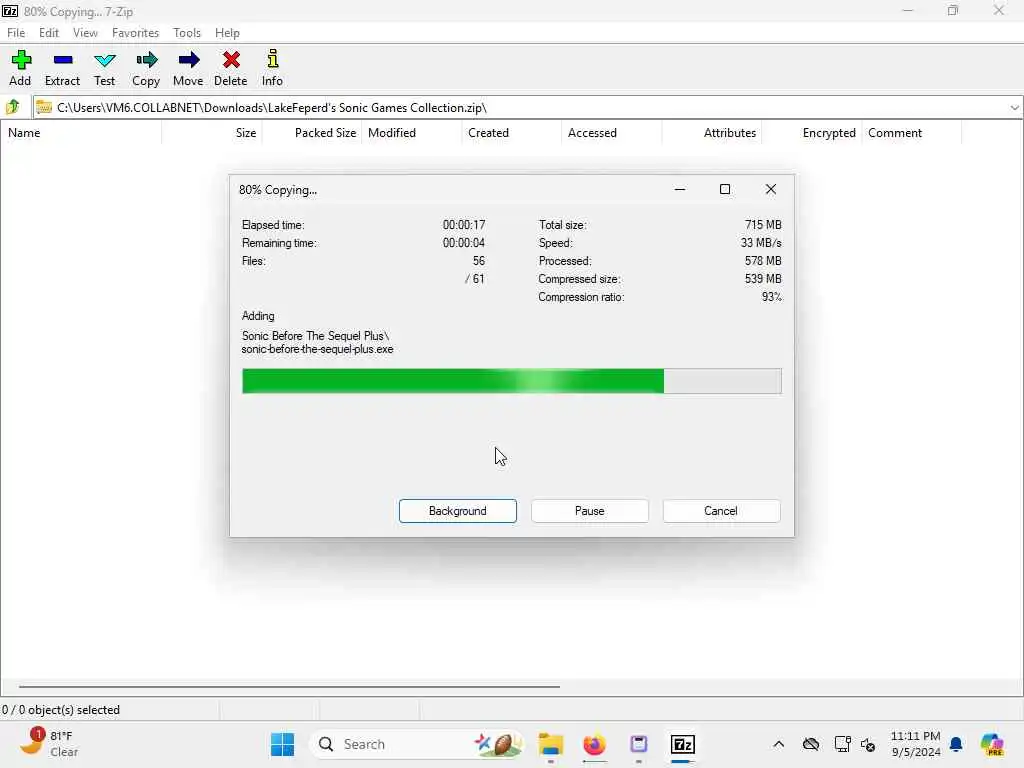Maximize the 80% Copying dialog
Viewport: 1024px width, 768px height.
pyautogui.click(x=725, y=189)
